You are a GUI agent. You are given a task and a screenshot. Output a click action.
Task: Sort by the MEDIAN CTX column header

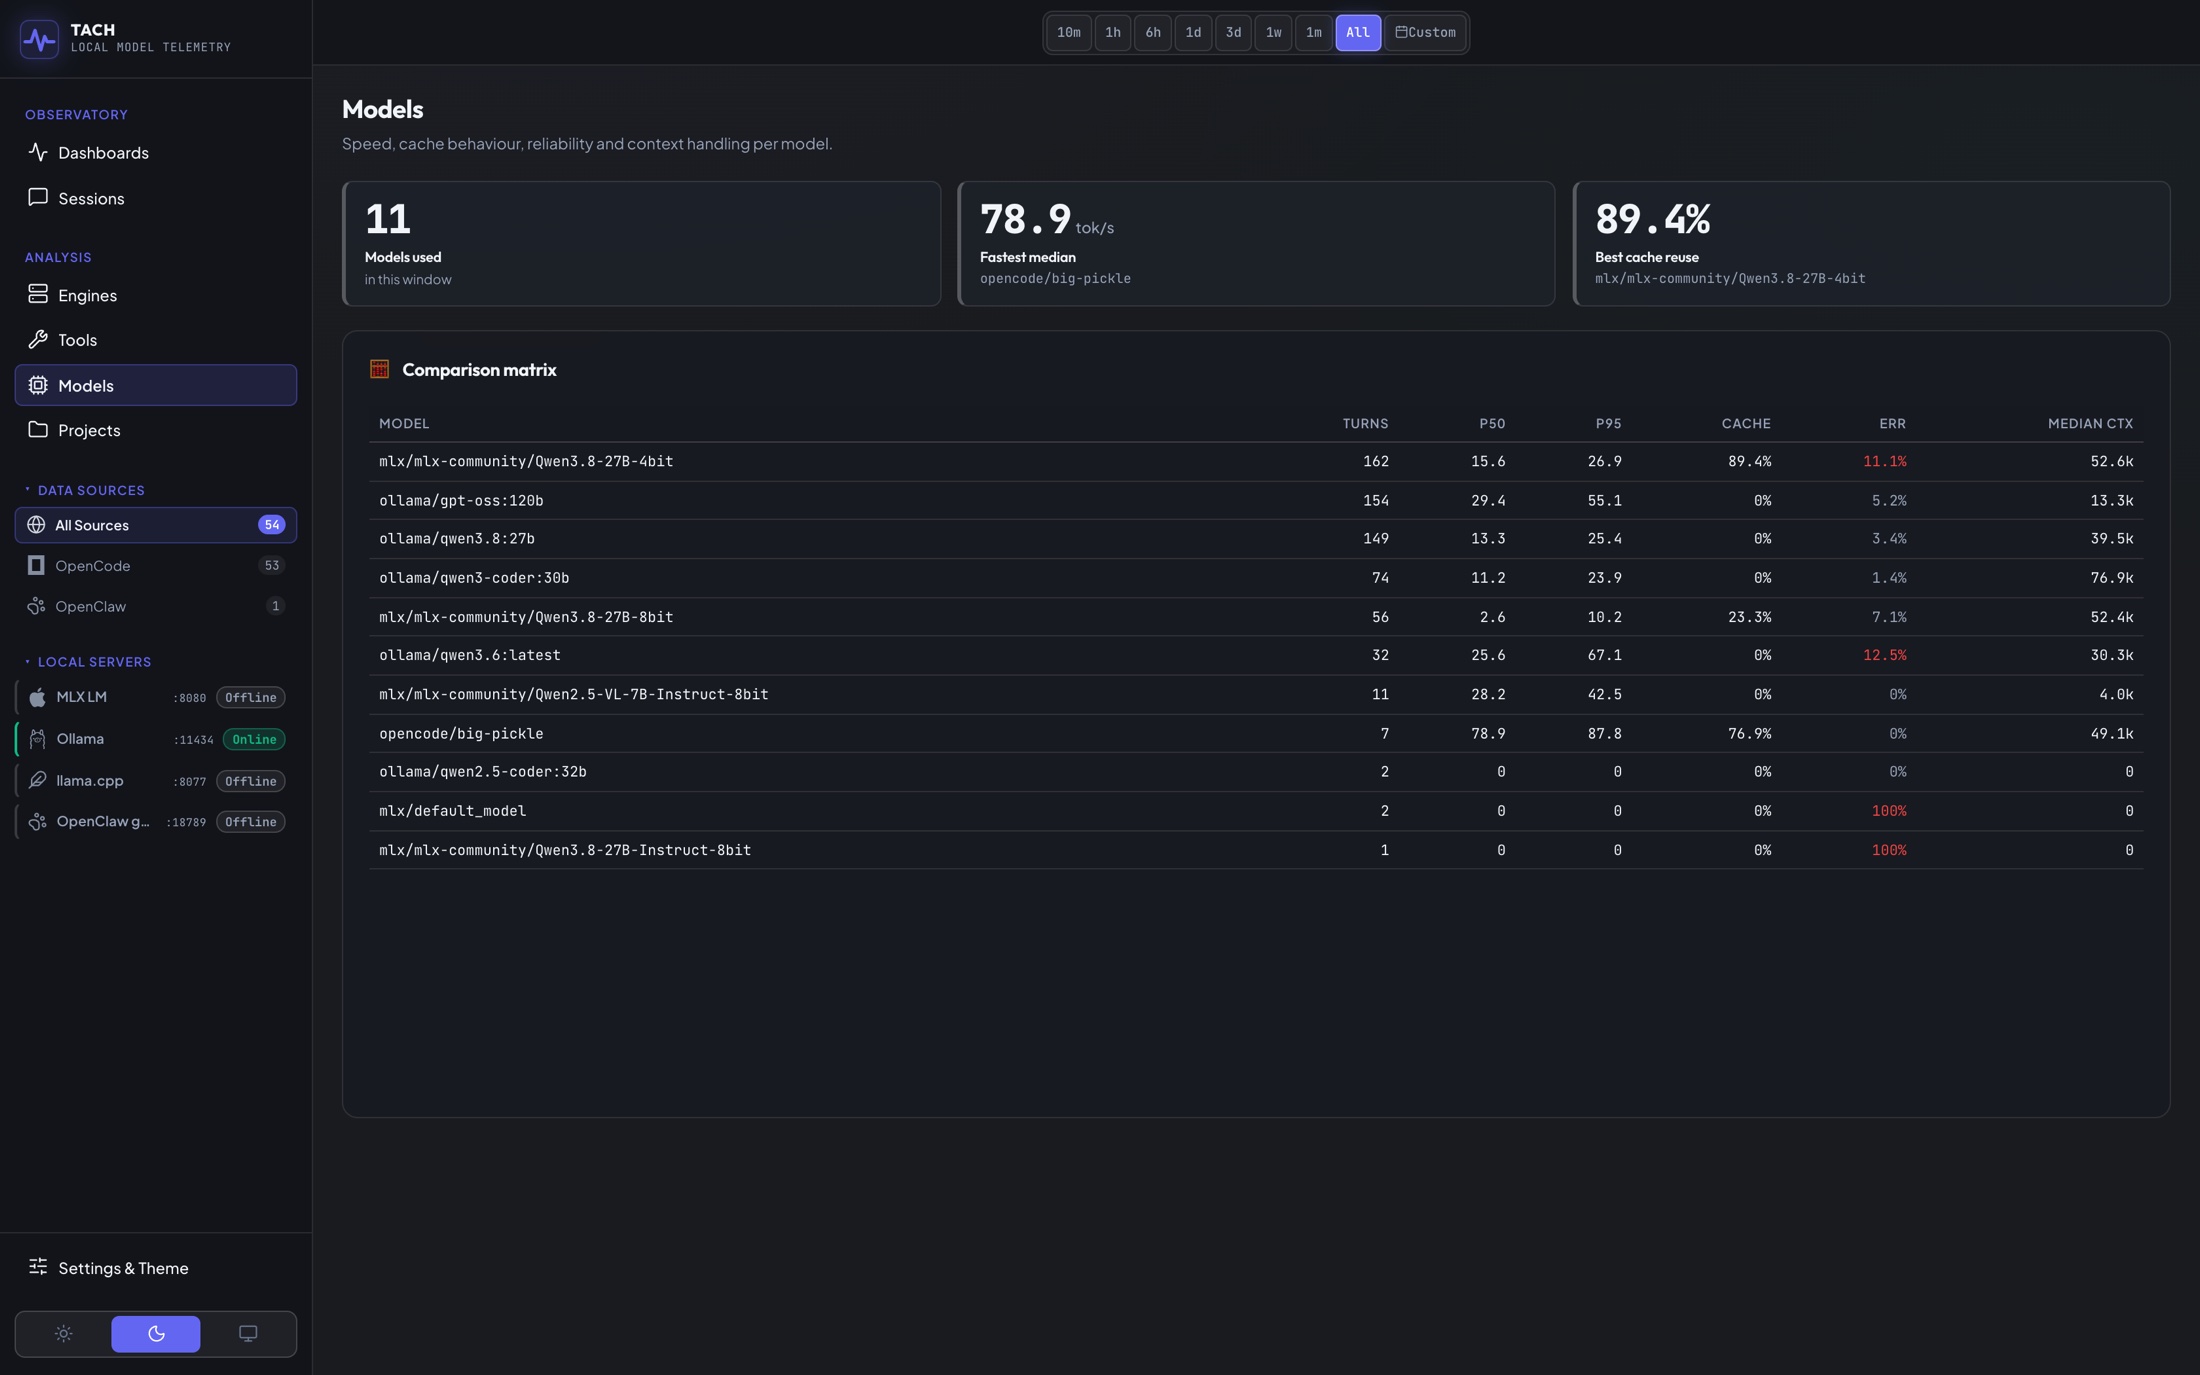[2090, 423]
